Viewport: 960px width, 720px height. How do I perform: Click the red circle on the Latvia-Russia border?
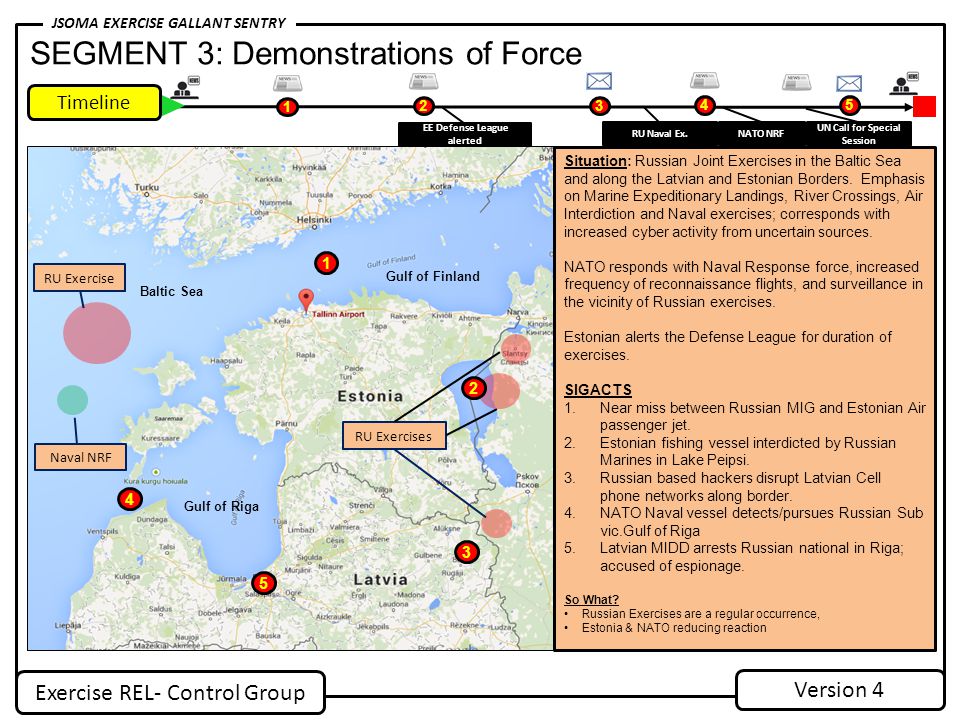click(x=496, y=523)
